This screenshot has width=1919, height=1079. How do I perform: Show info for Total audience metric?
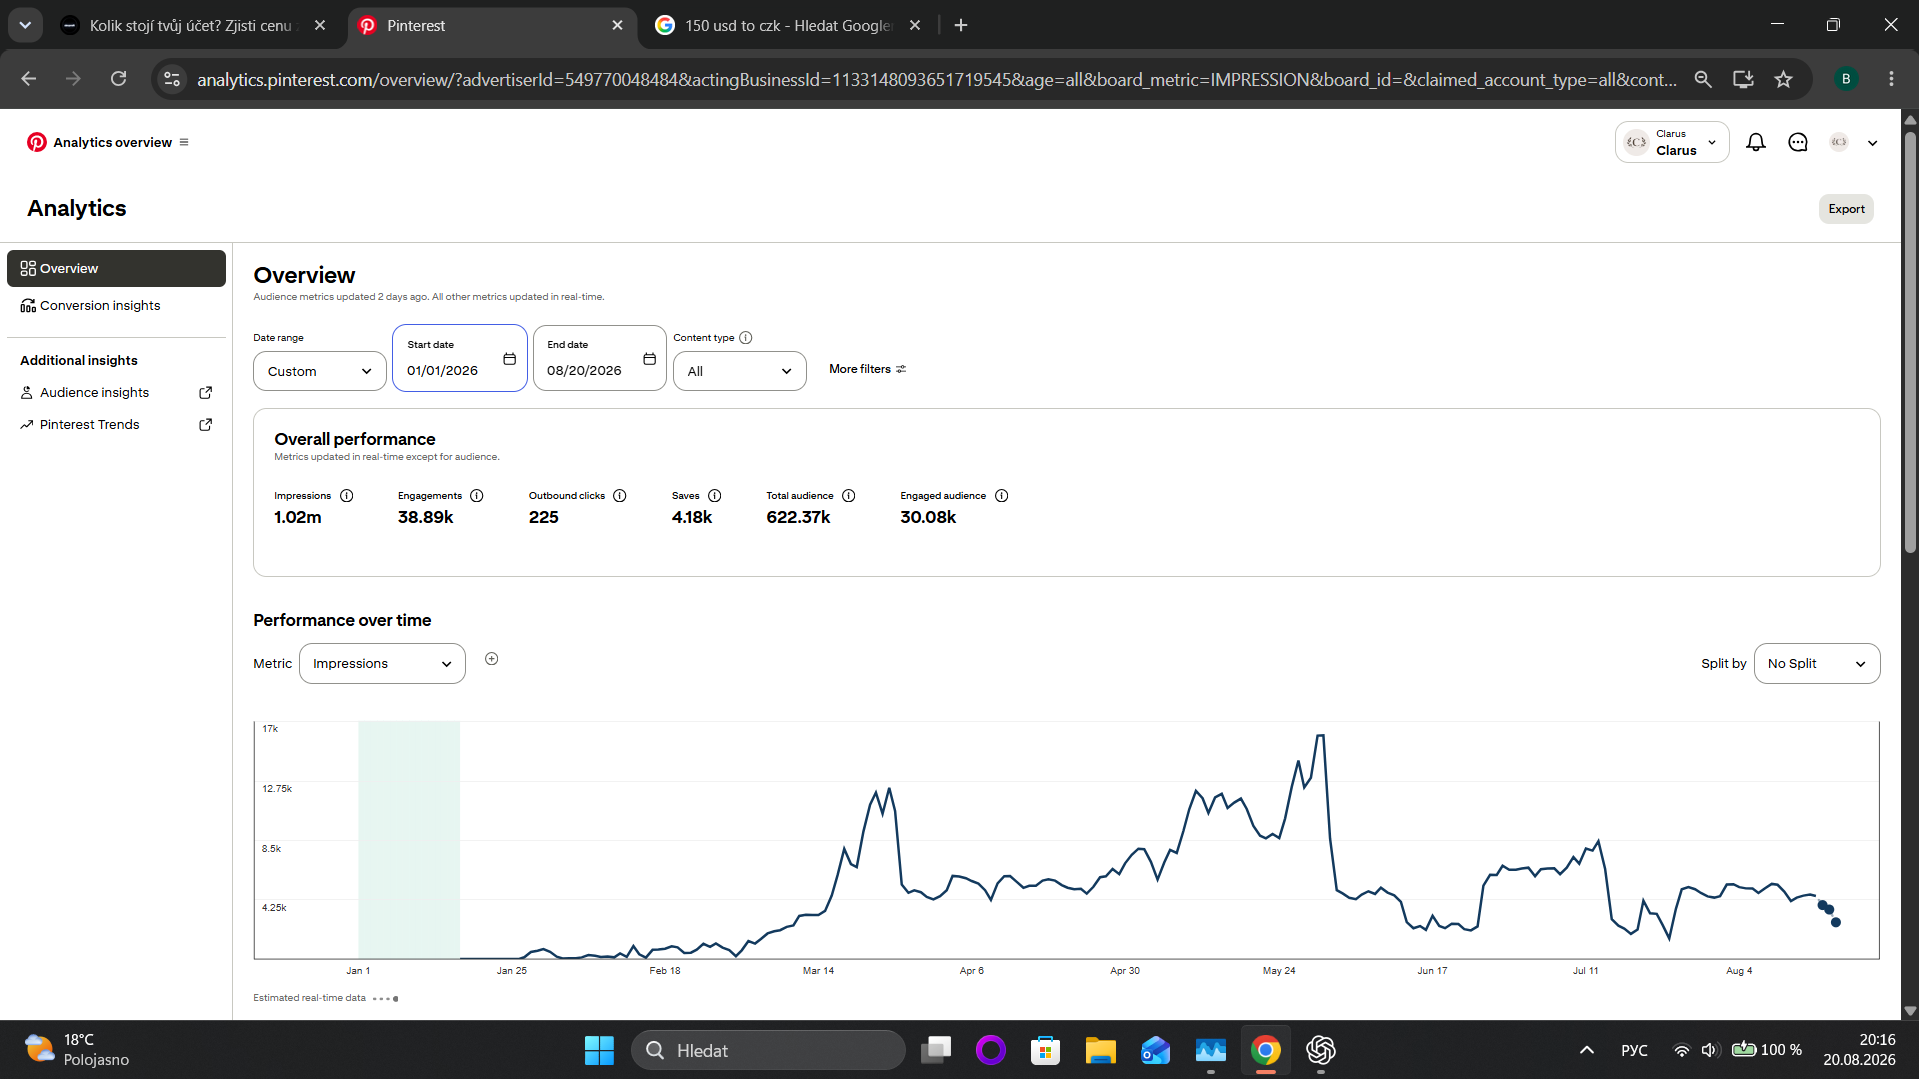click(849, 496)
